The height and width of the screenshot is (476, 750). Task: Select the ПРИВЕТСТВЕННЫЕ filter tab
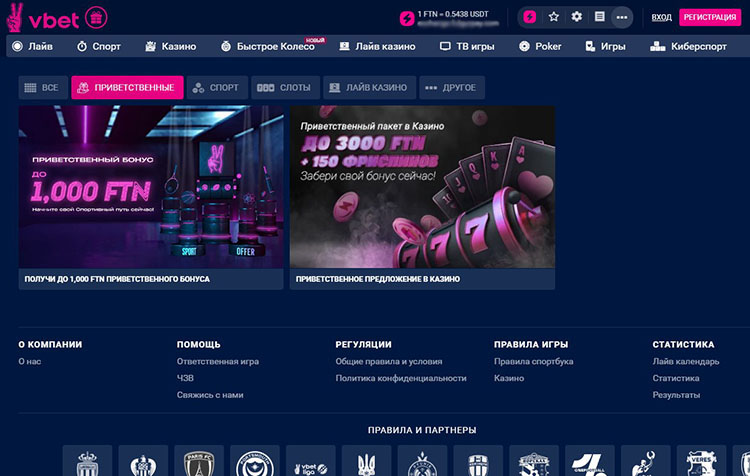127,88
